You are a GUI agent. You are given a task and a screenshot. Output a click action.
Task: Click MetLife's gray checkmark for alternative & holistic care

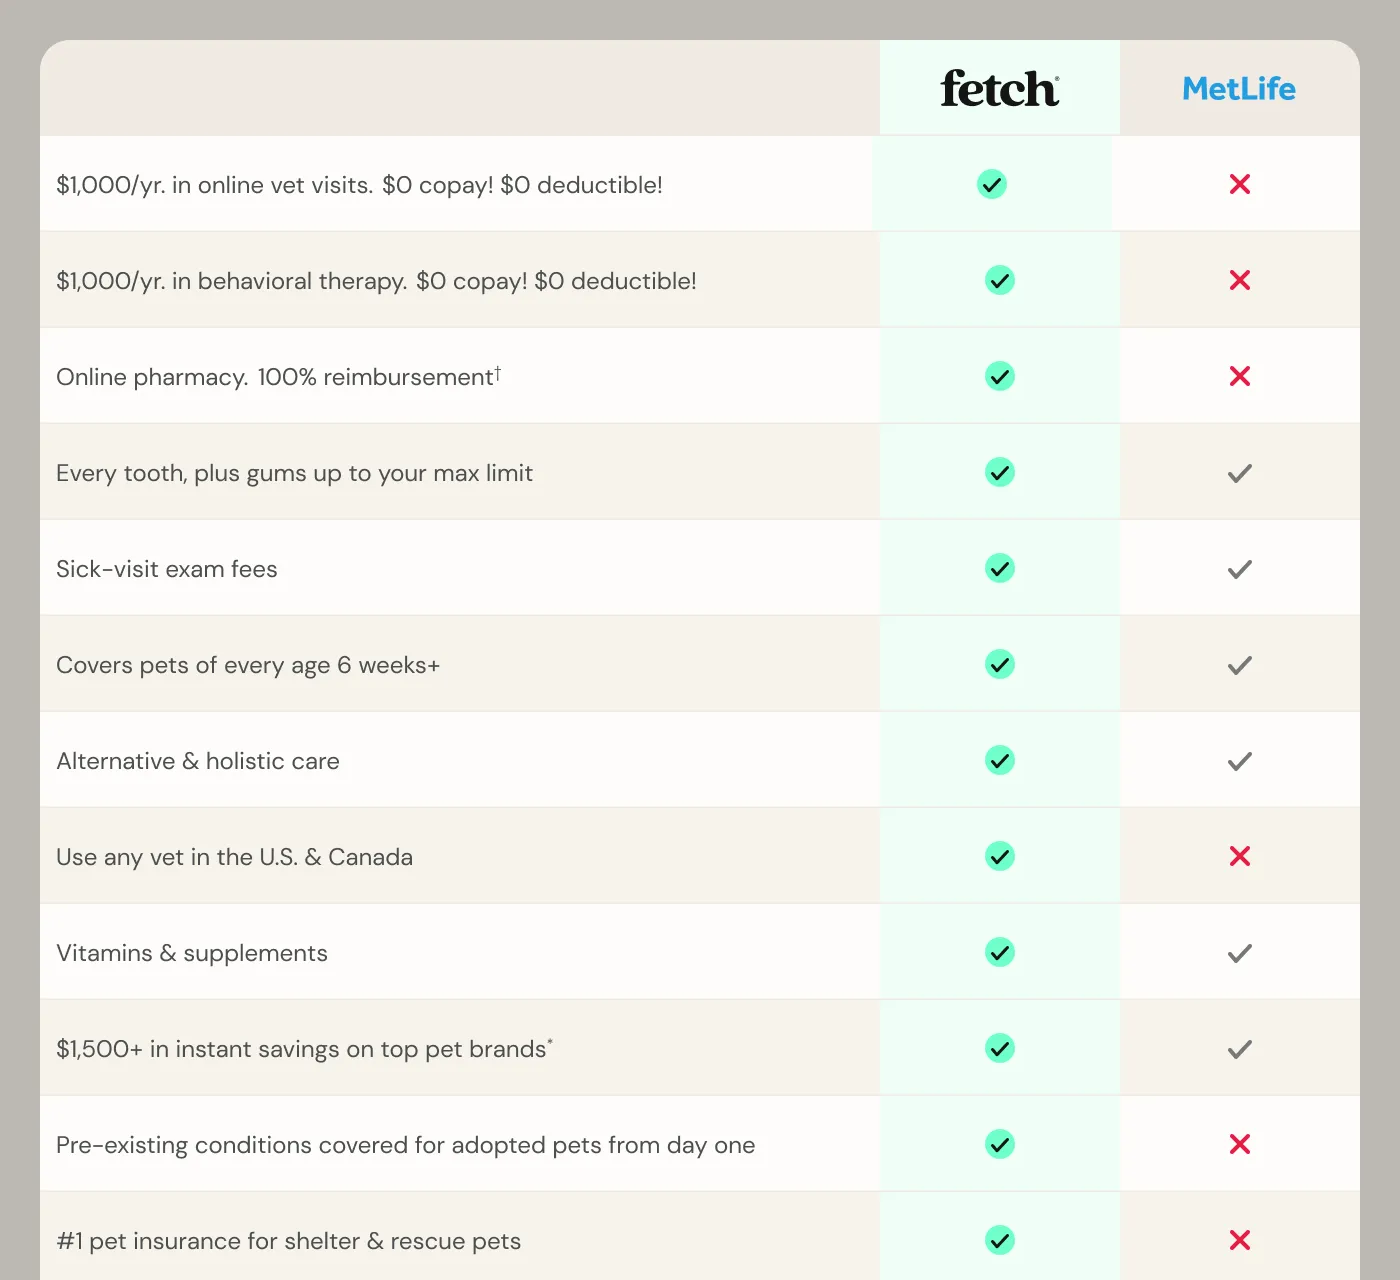(x=1240, y=761)
